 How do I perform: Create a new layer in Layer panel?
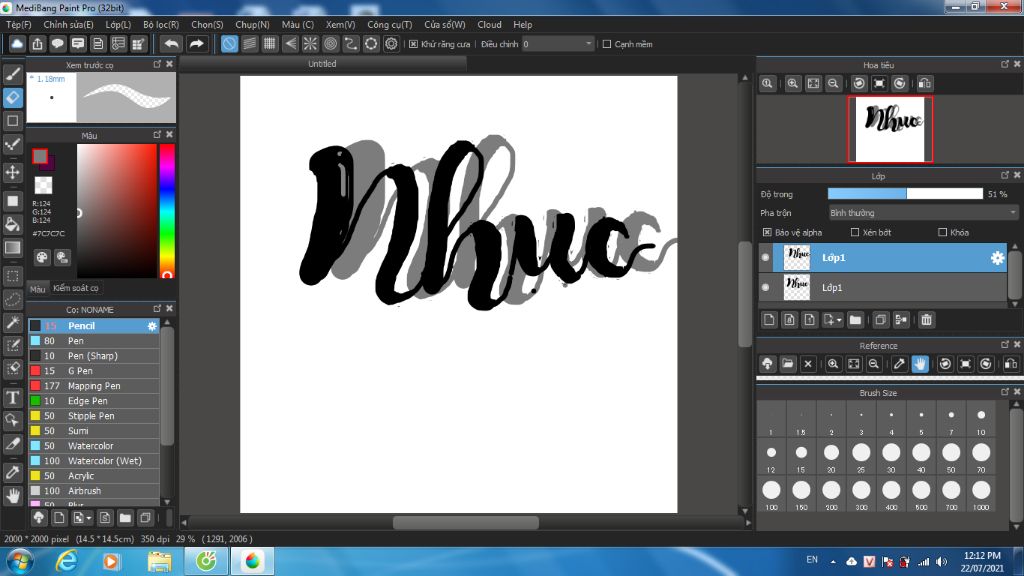769,320
